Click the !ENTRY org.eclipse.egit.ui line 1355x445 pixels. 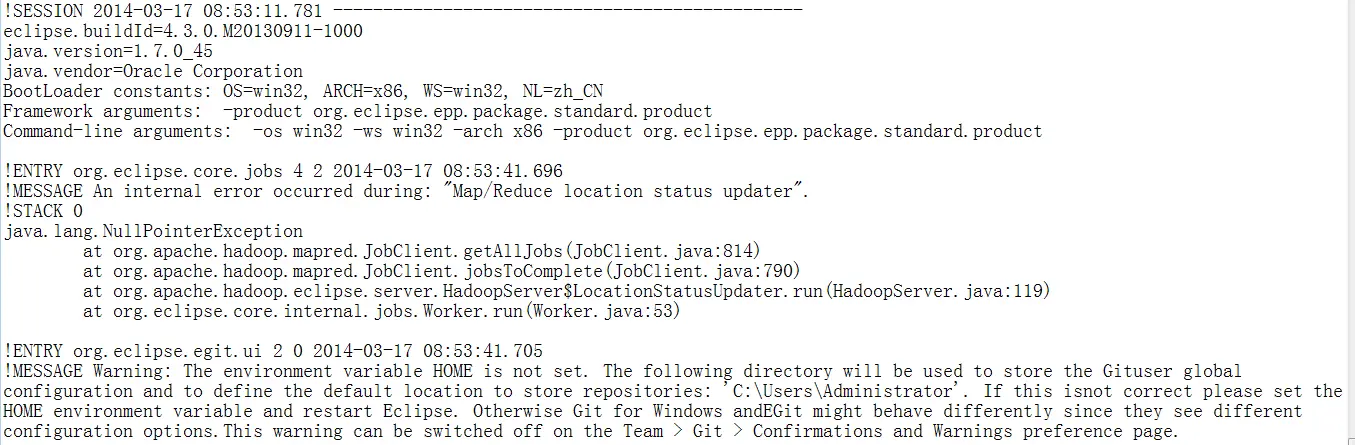pyautogui.click(x=273, y=351)
